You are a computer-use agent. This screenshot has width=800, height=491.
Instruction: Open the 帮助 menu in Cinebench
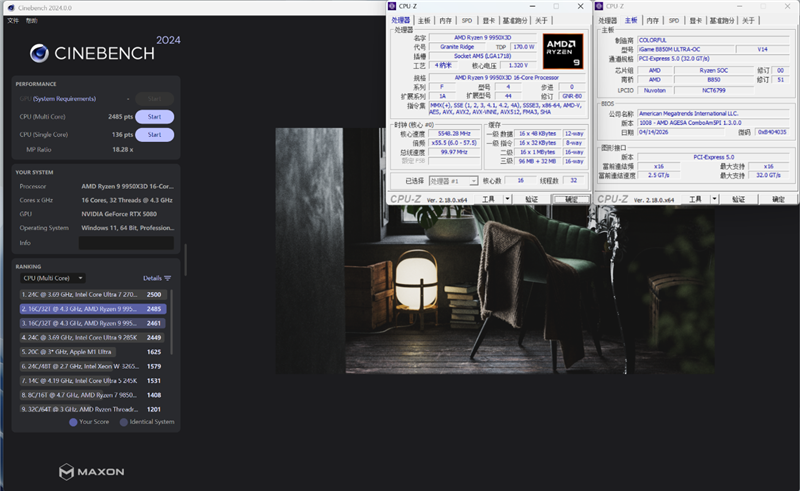[x=32, y=20]
